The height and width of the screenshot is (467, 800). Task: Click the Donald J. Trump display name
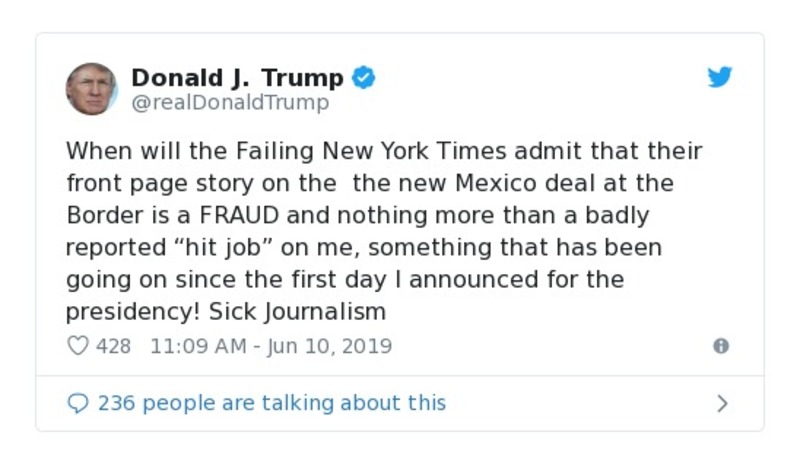pos(237,78)
